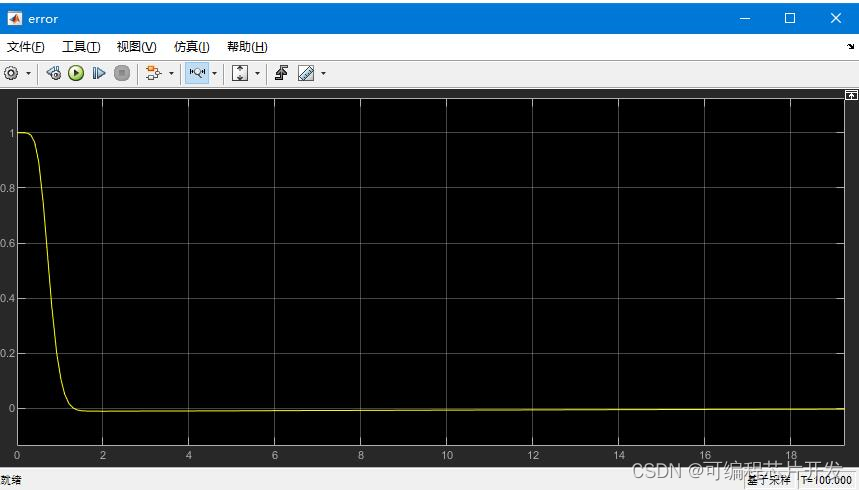859x490 pixels.
Task: Click the step forward button
Action: pos(99,73)
